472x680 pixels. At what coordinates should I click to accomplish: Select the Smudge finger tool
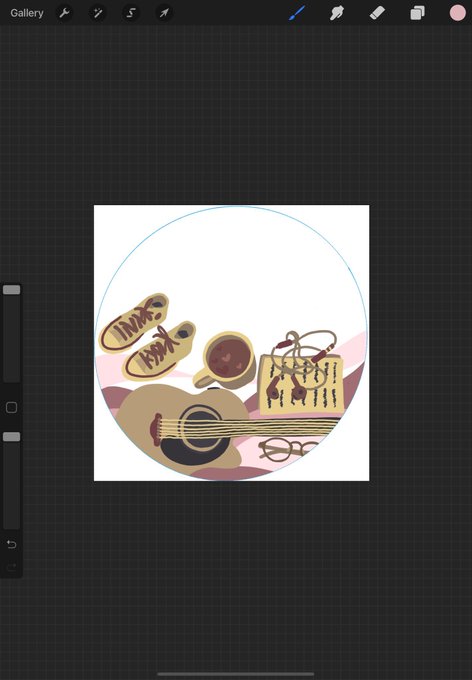pos(337,13)
